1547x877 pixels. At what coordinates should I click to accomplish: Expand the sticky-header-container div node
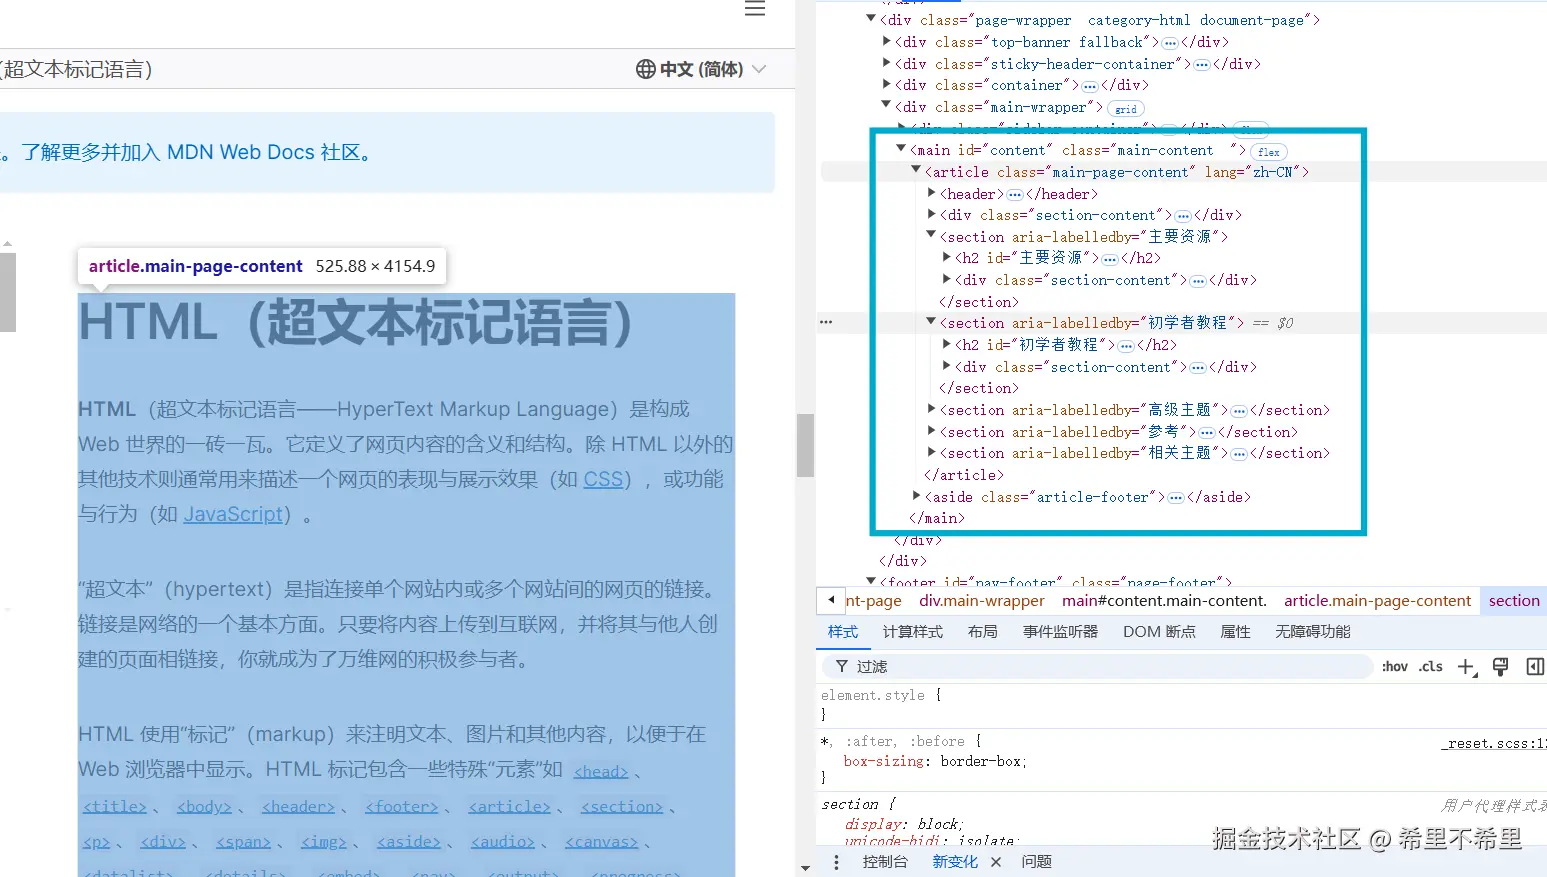pos(887,63)
